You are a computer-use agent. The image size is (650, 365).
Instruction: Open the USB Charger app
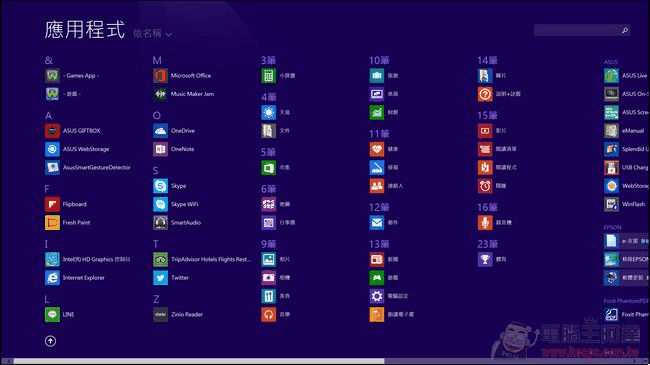click(x=626, y=168)
